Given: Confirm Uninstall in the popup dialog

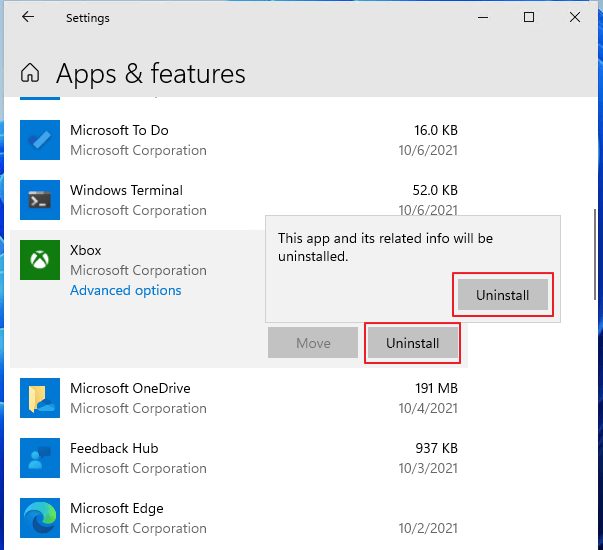Looking at the screenshot, I should (x=503, y=295).
